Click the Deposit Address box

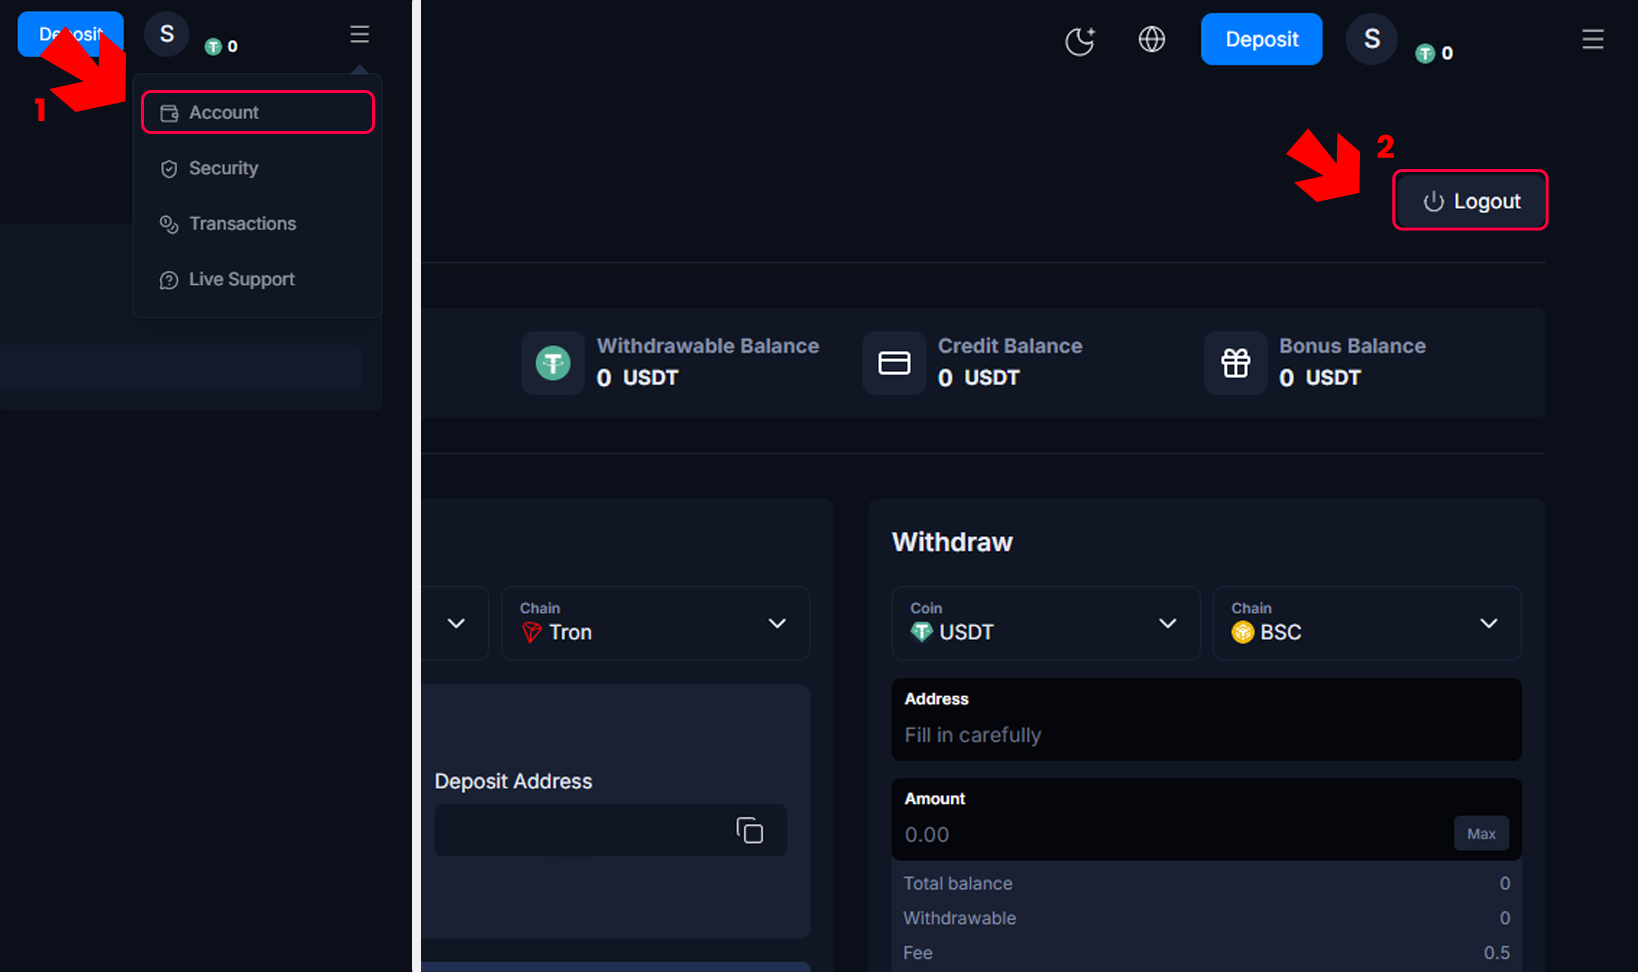[x=611, y=830]
